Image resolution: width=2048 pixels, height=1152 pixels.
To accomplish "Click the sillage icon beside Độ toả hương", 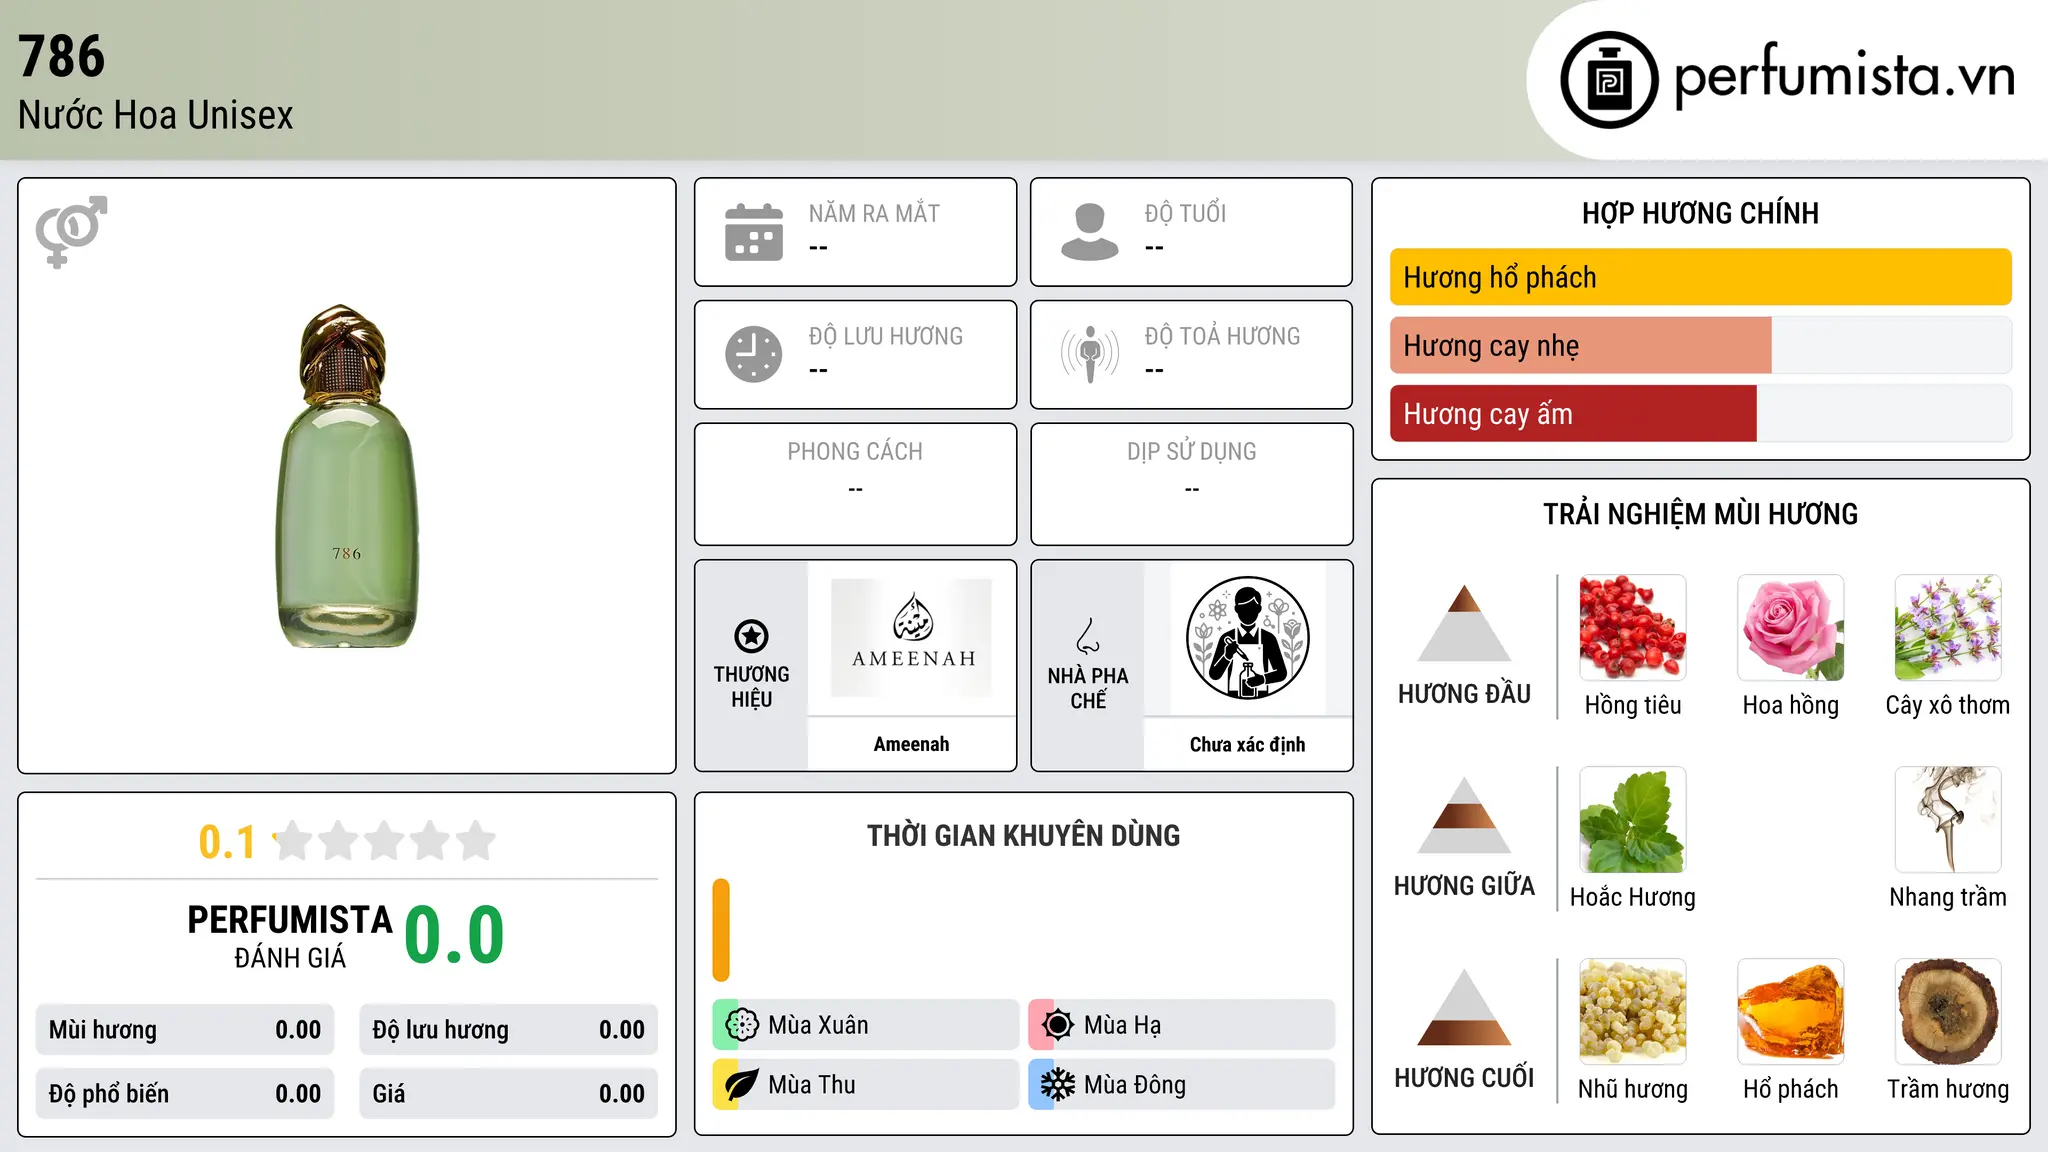I will coord(1090,354).
